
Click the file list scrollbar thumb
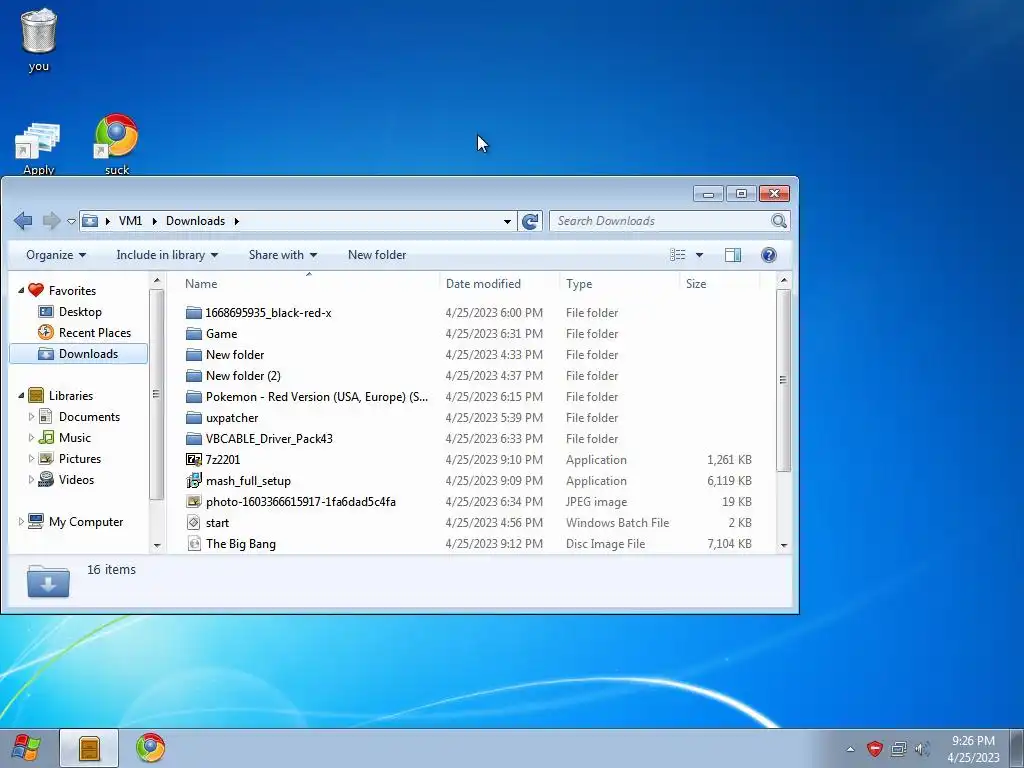pos(784,380)
